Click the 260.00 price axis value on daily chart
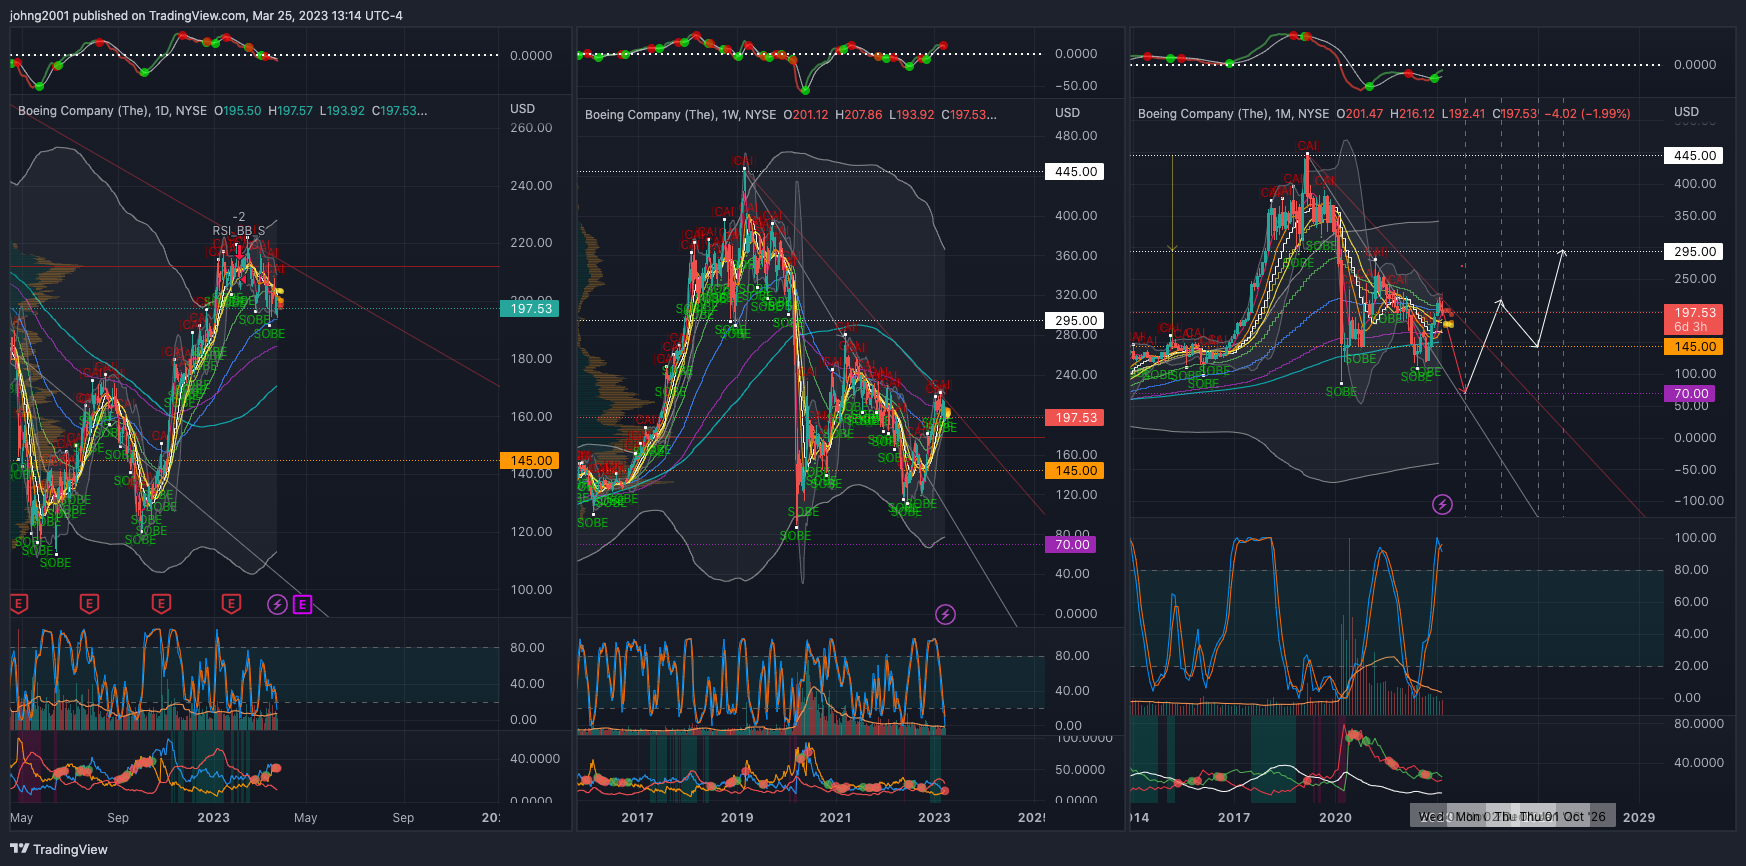The image size is (1746, 866). pos(531,128)
